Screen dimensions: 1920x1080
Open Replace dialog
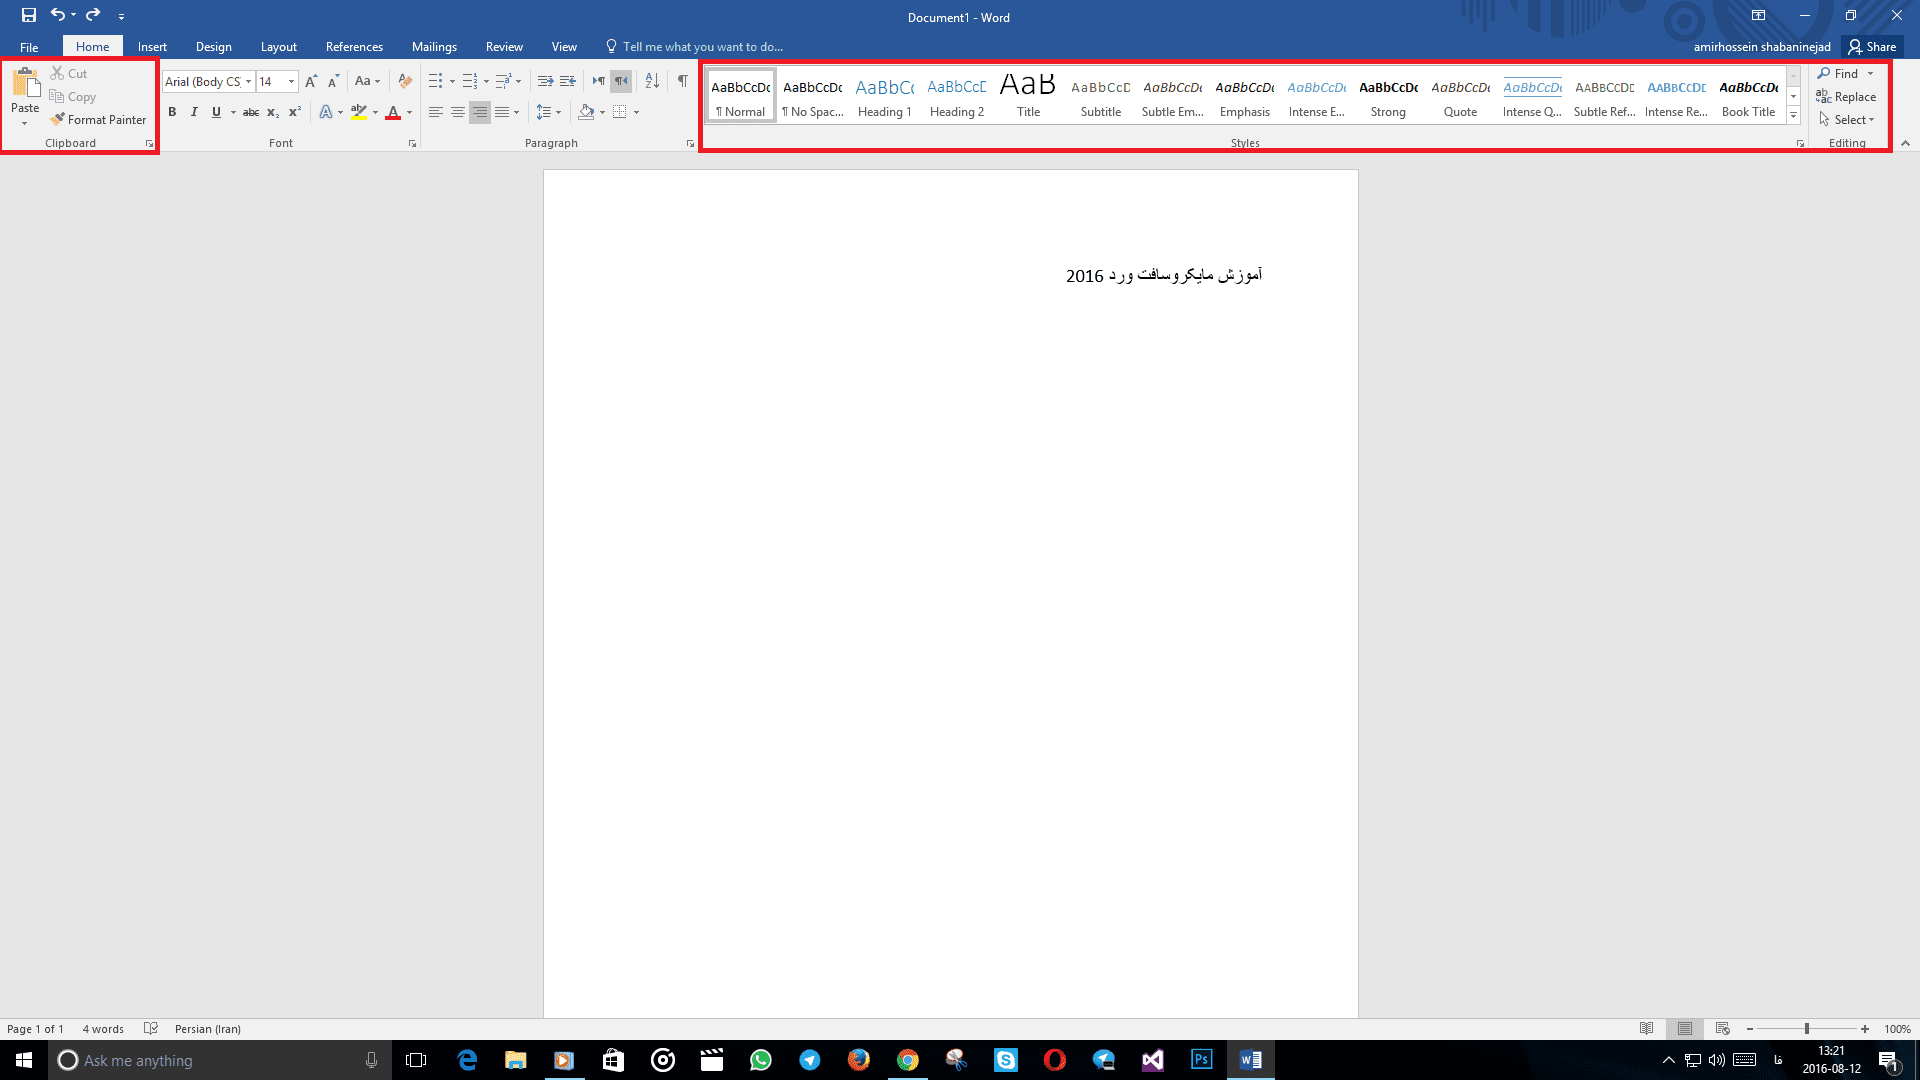coord(1846,97)
